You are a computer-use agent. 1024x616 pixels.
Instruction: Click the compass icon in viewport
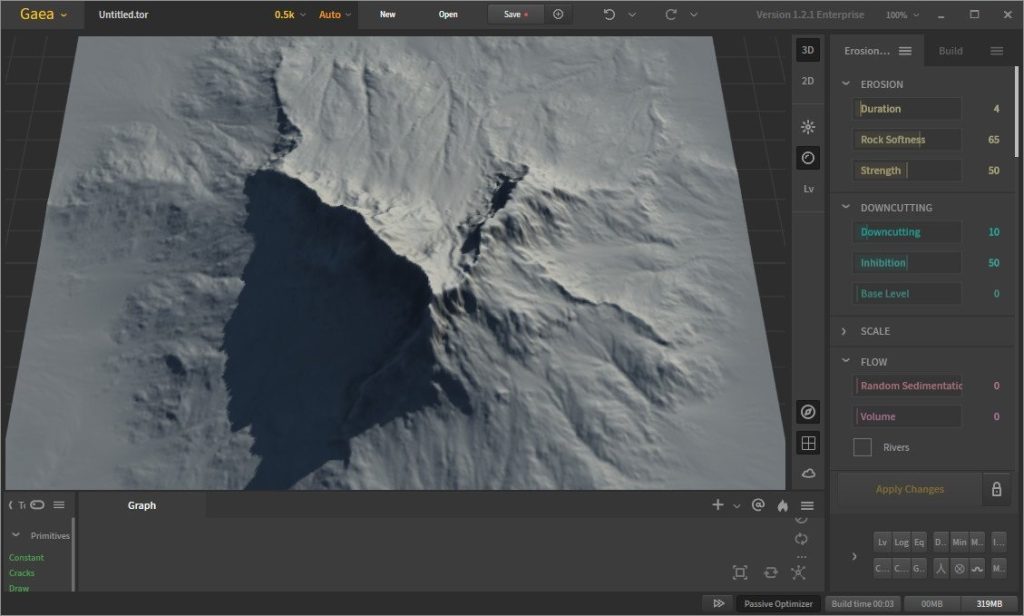tap(808, 412)
